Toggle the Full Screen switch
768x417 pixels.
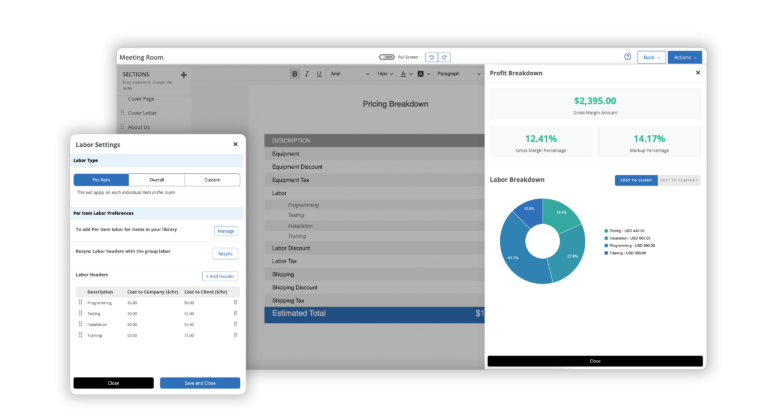click(387, 57)
